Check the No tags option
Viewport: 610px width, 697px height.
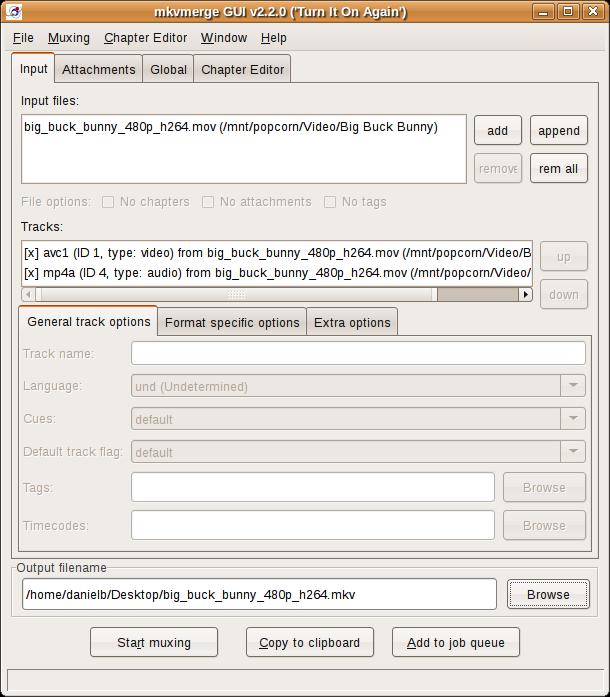point(330,202)
